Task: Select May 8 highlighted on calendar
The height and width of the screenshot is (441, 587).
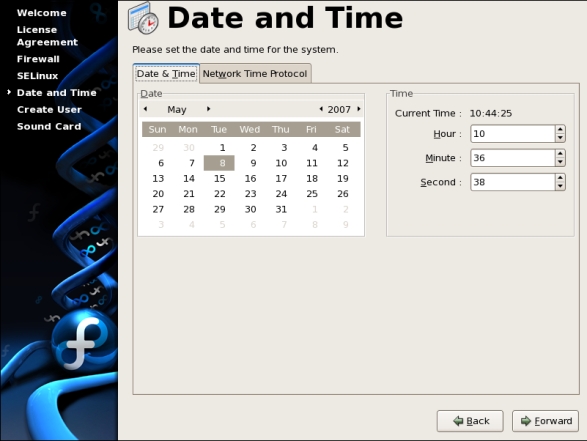Action: pyautogui.click(x=219, y=163)
